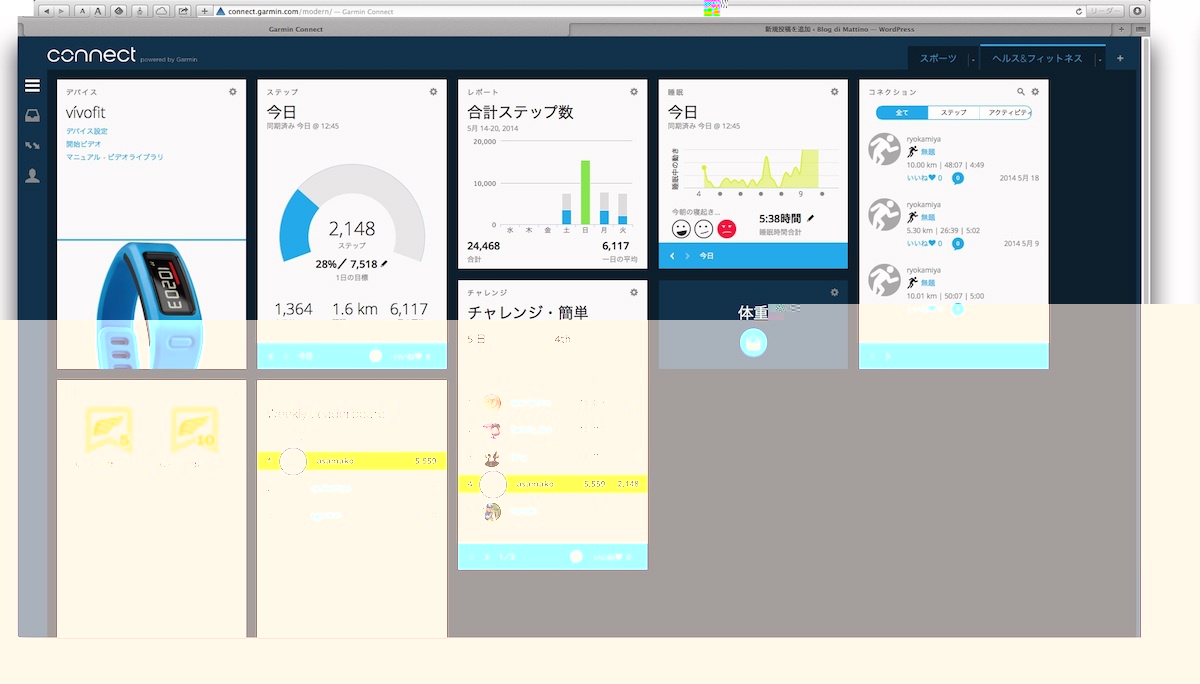Open the dropdown arrow beside ヘルス&フィットネス tab
Viewport: 1200px width, 684px height.
click(1100, 60)
